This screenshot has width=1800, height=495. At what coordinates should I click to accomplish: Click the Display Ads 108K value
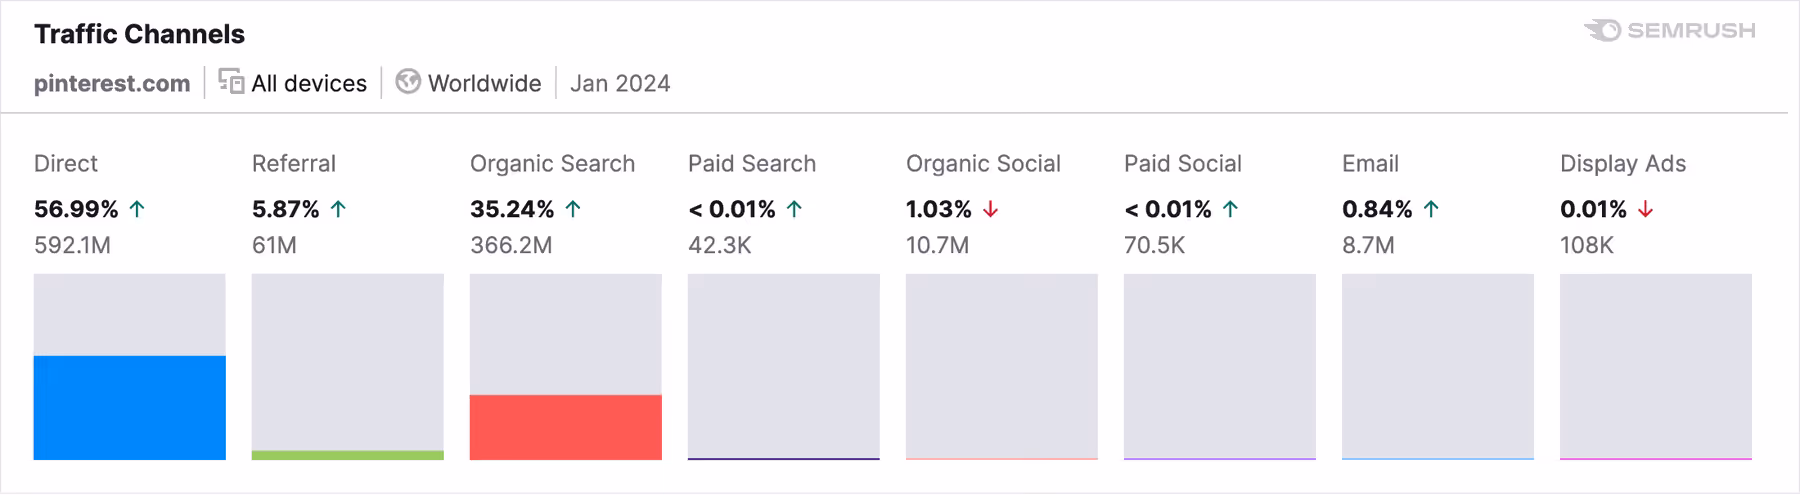coord(1586,245)
